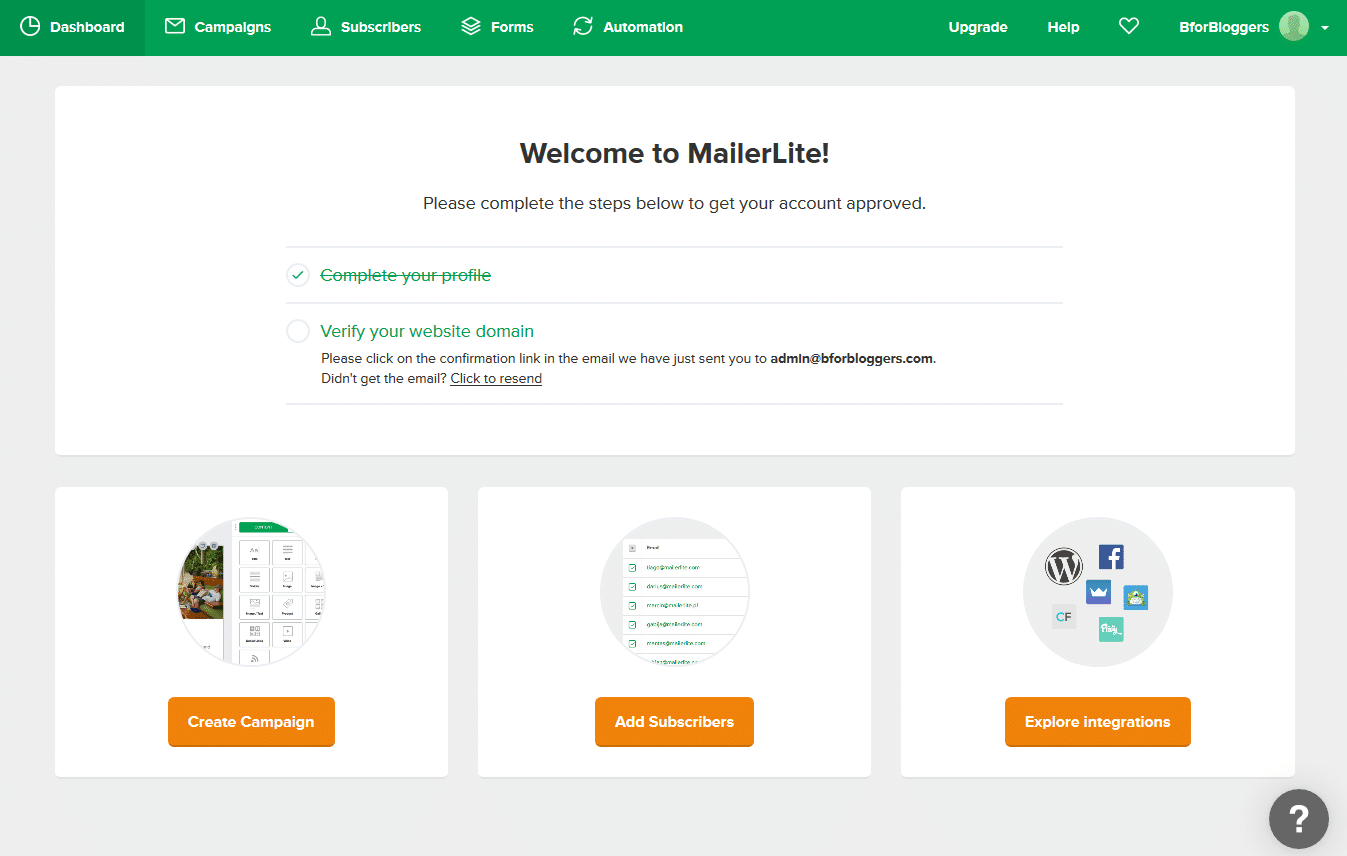Go to the Subscribers tab
The height and width of the screenshot is (856, 1347).
(x=366, y=27)
